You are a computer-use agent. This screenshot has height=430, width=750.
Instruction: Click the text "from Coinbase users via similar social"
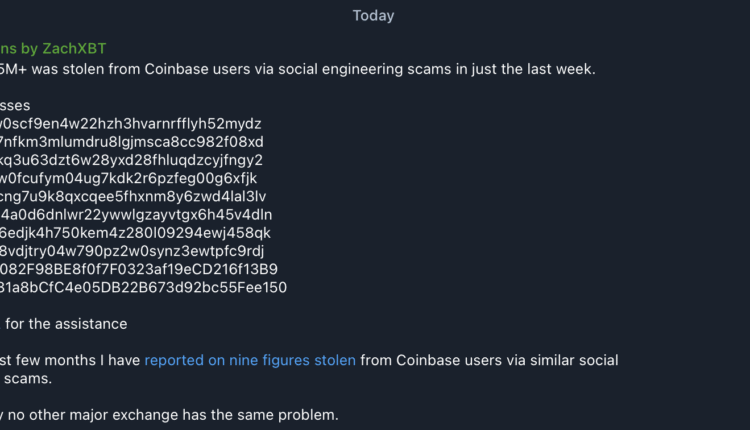(488, 360)
